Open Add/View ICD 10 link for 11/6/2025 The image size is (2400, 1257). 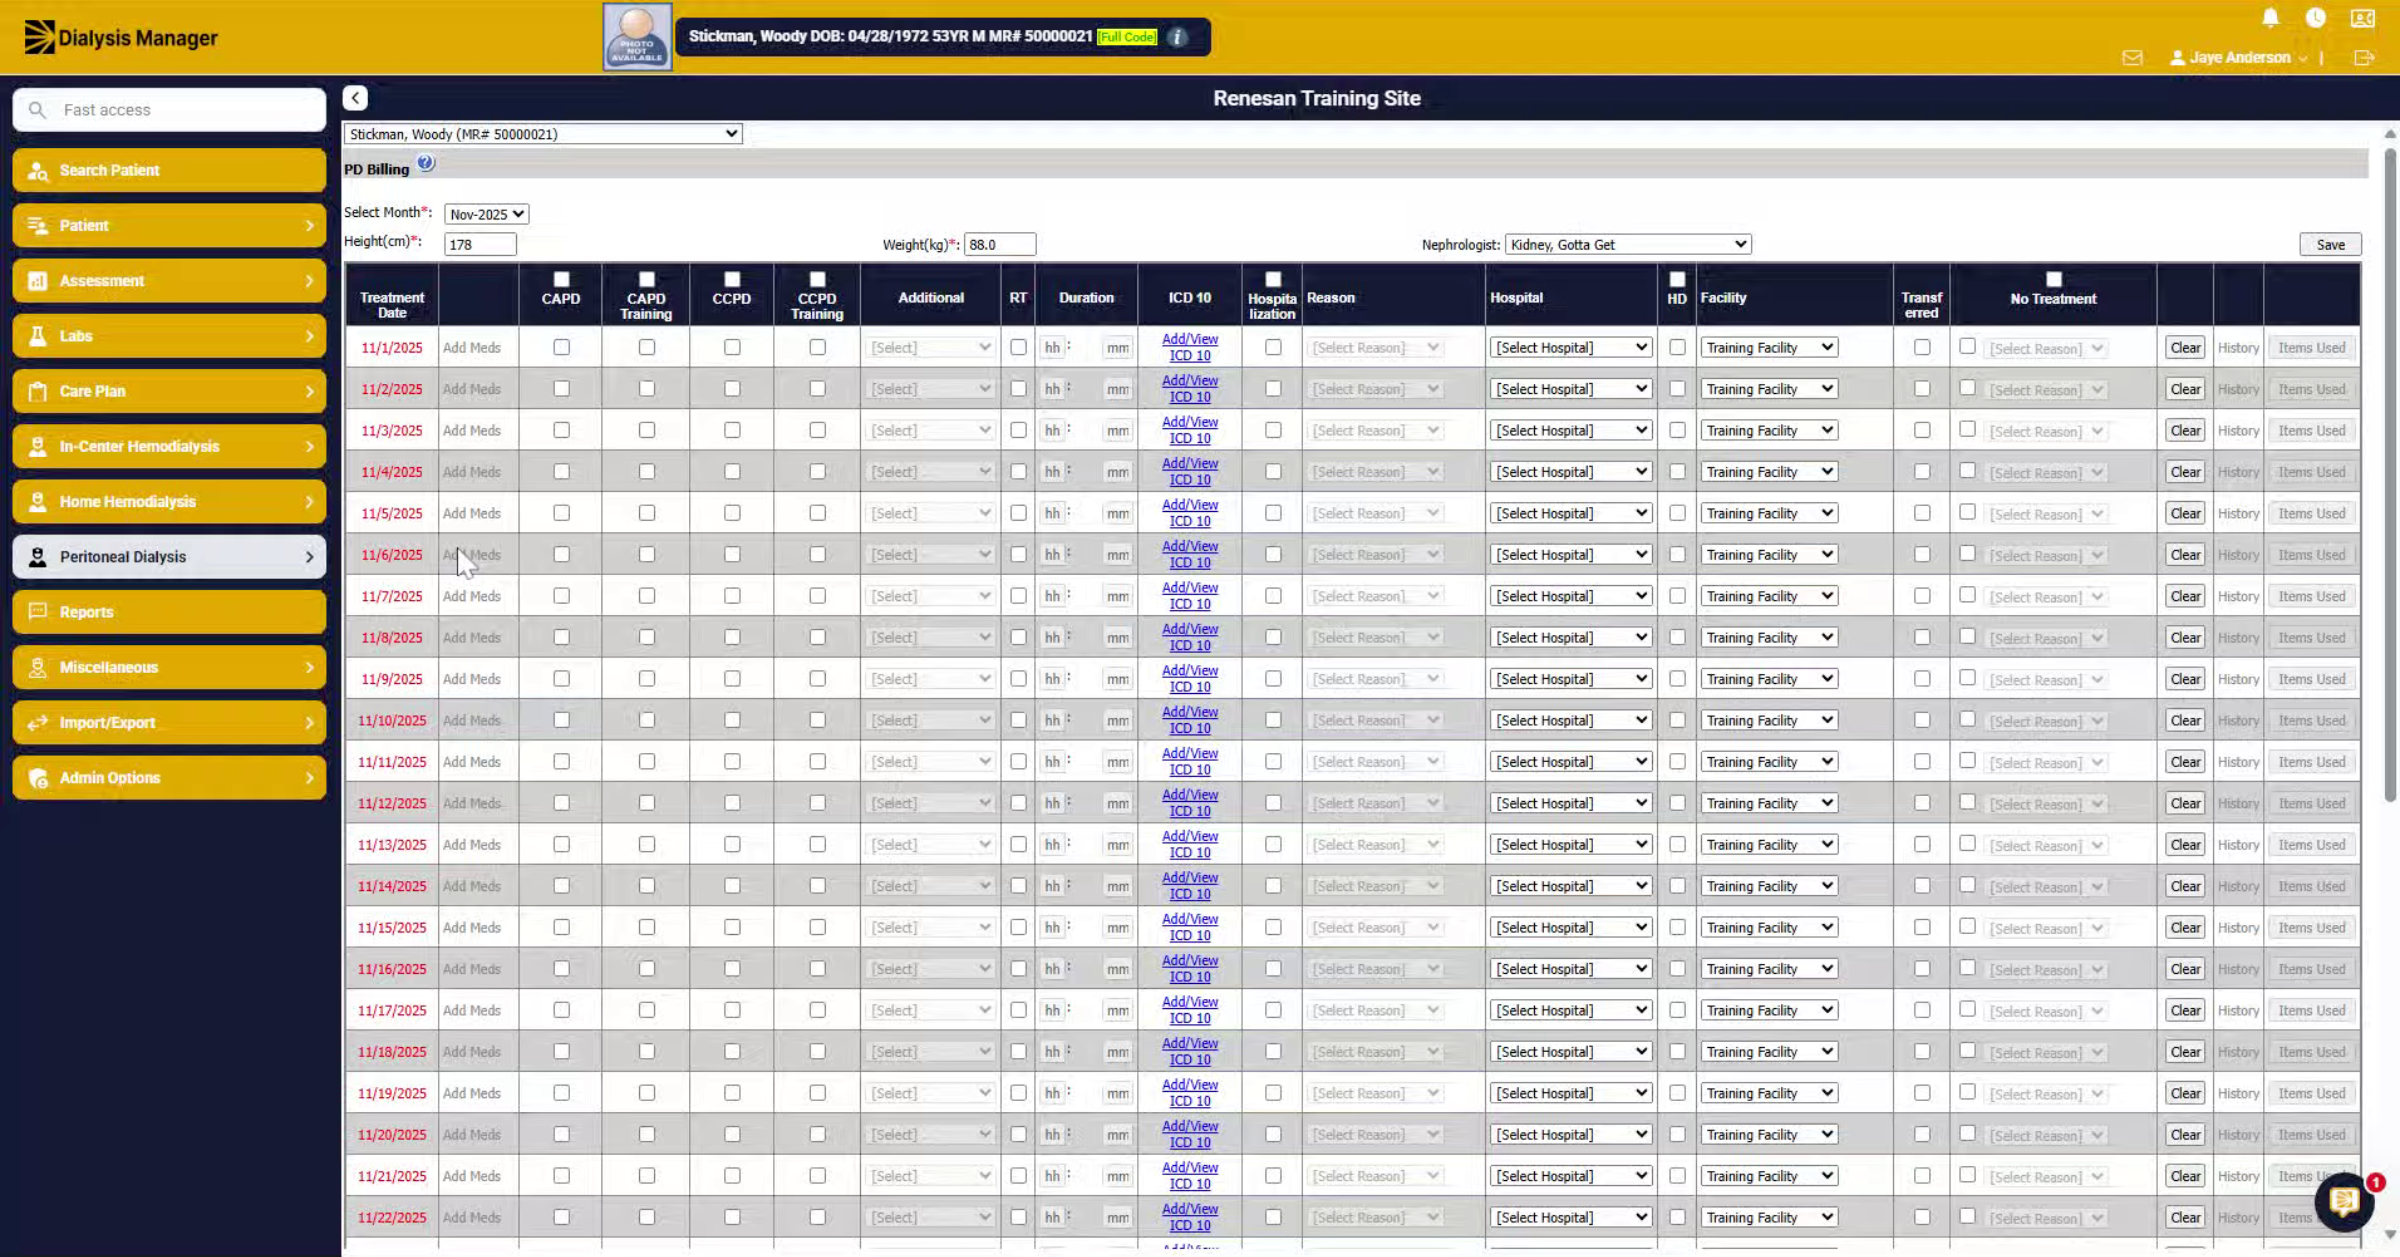[1190, 554]
